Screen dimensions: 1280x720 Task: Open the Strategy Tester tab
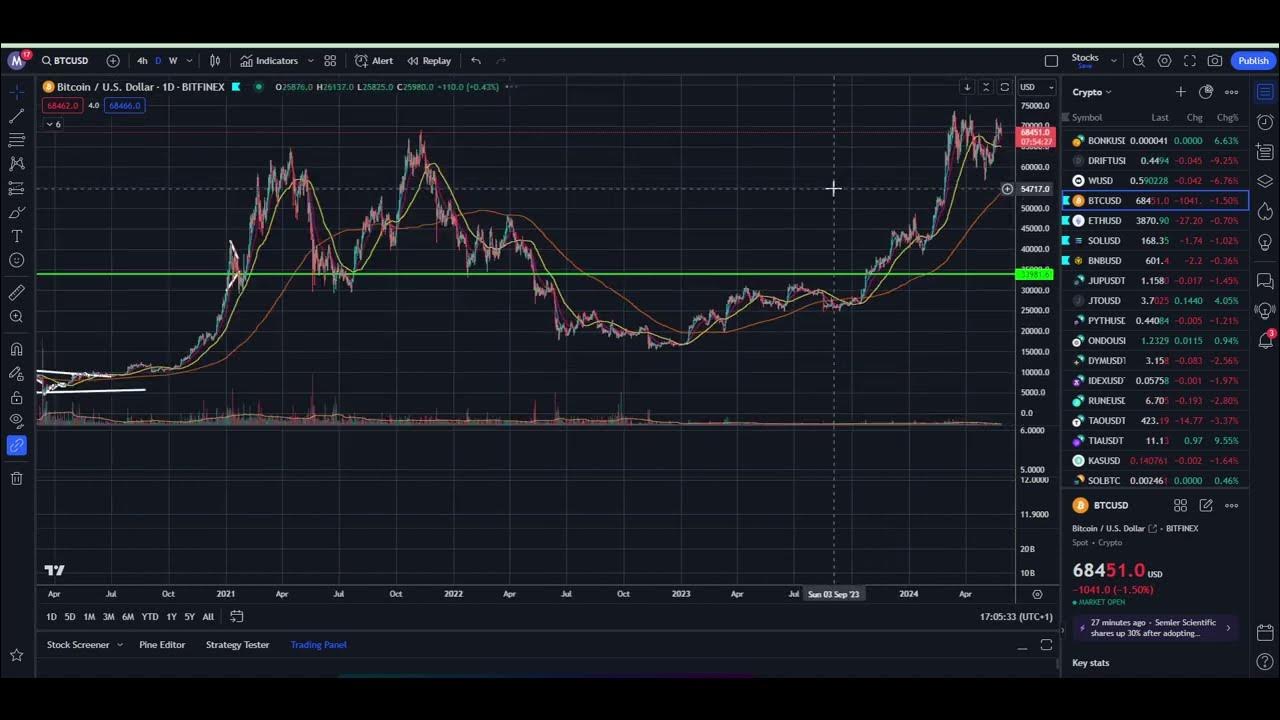pos(237,645)
